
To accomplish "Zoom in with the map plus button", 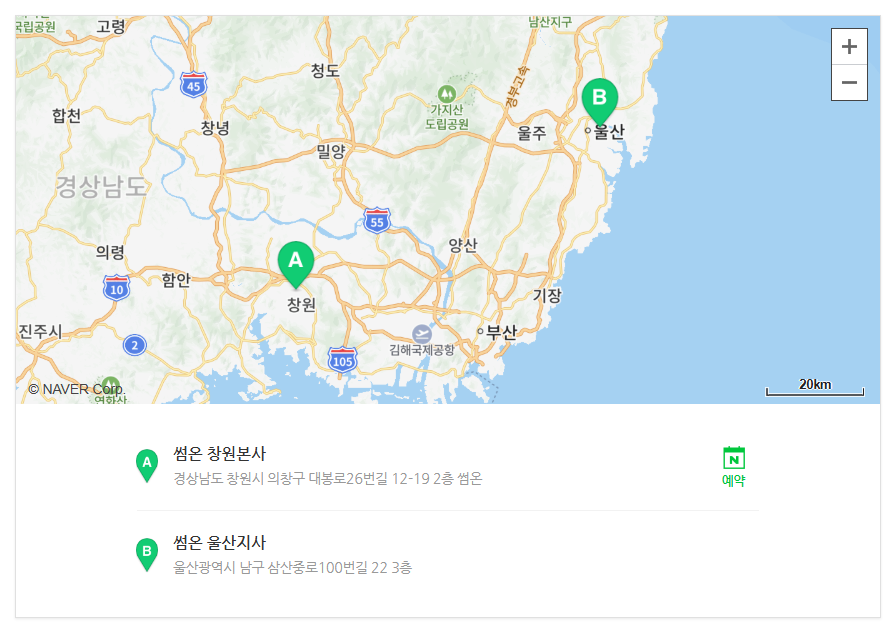I will point(849,46).
